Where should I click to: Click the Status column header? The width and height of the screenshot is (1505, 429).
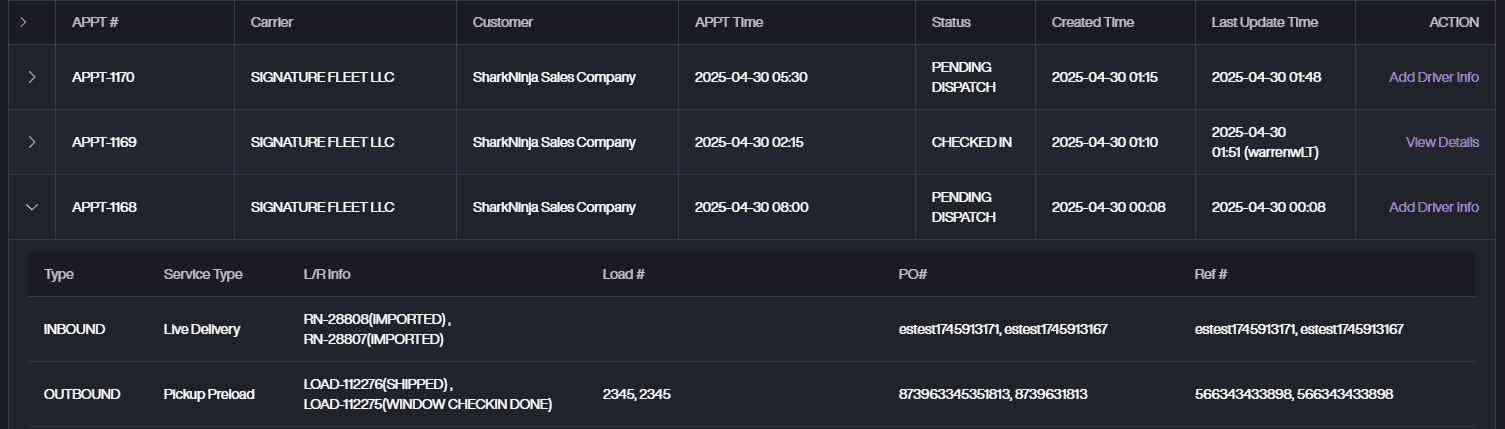click(951, 22)
